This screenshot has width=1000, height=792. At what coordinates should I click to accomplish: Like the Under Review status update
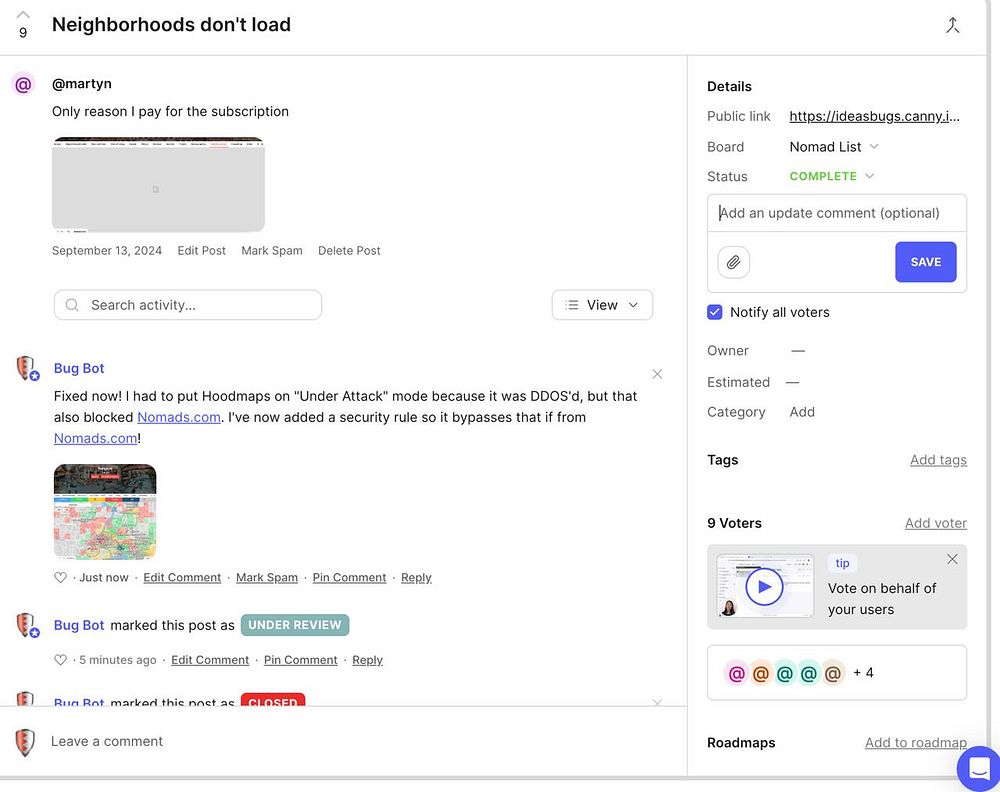tap(60, 660)
